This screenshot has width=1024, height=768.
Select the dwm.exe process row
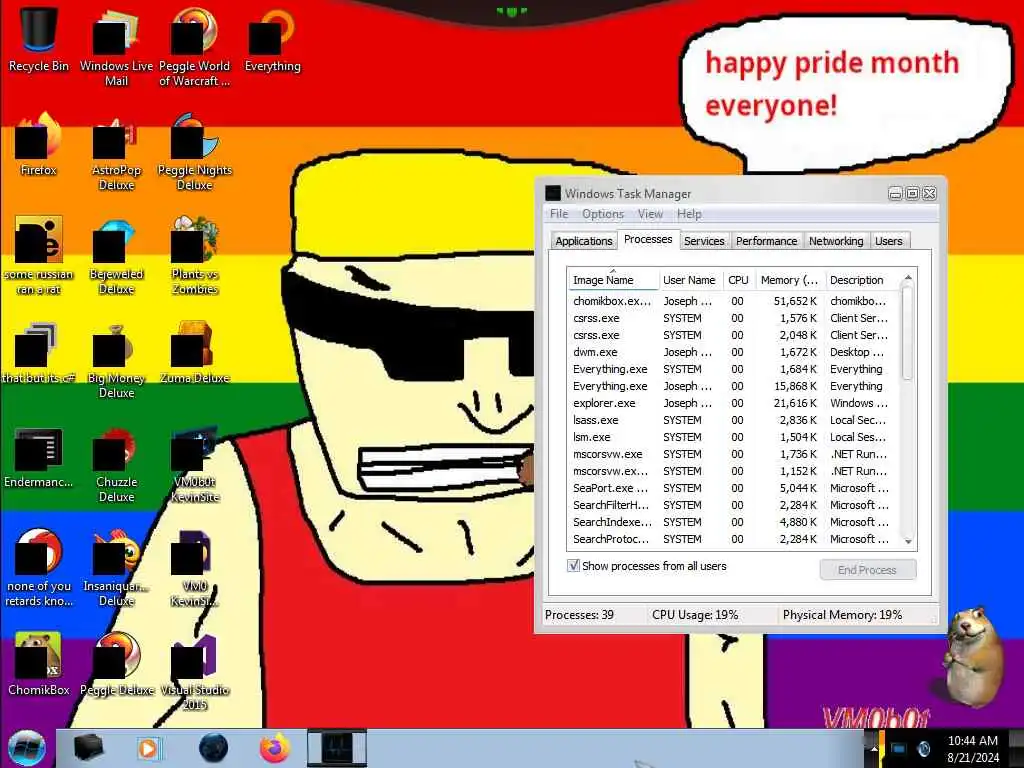click(734, 352)
